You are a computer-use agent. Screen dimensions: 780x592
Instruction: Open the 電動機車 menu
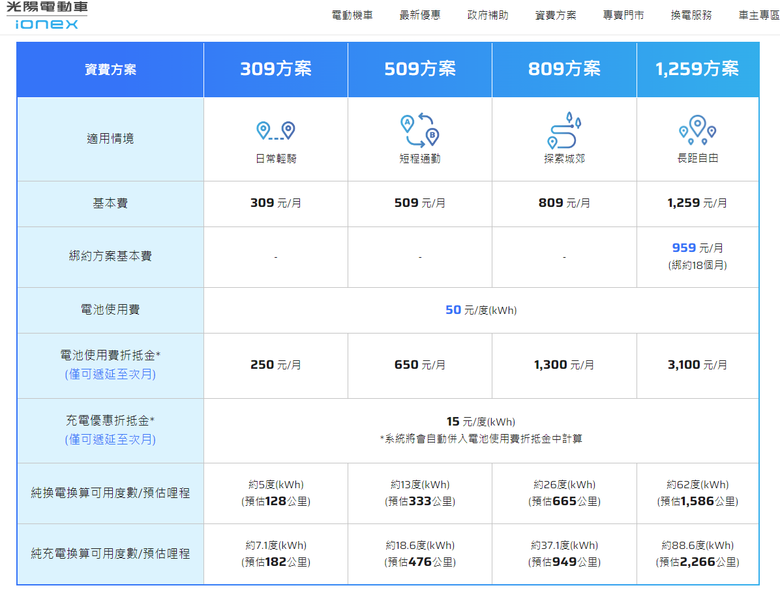click(x=352, y=15)
